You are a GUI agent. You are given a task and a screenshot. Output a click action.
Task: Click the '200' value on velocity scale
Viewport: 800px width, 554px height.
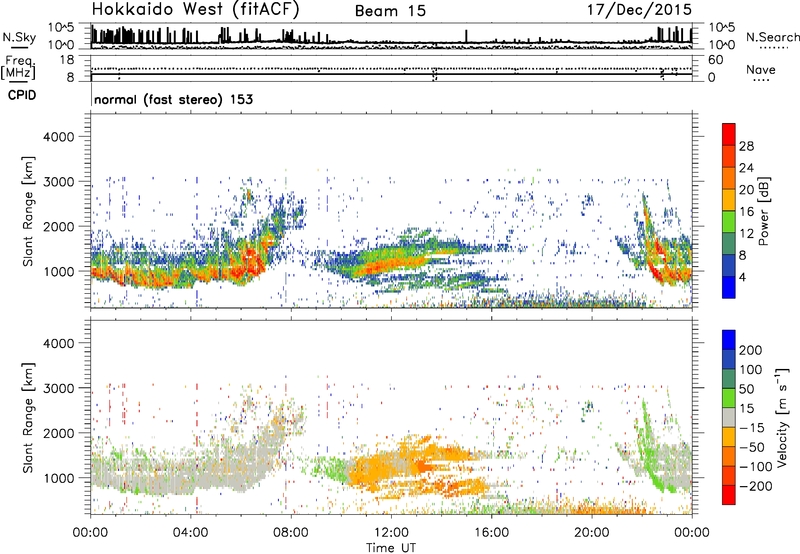click(750, 350)
